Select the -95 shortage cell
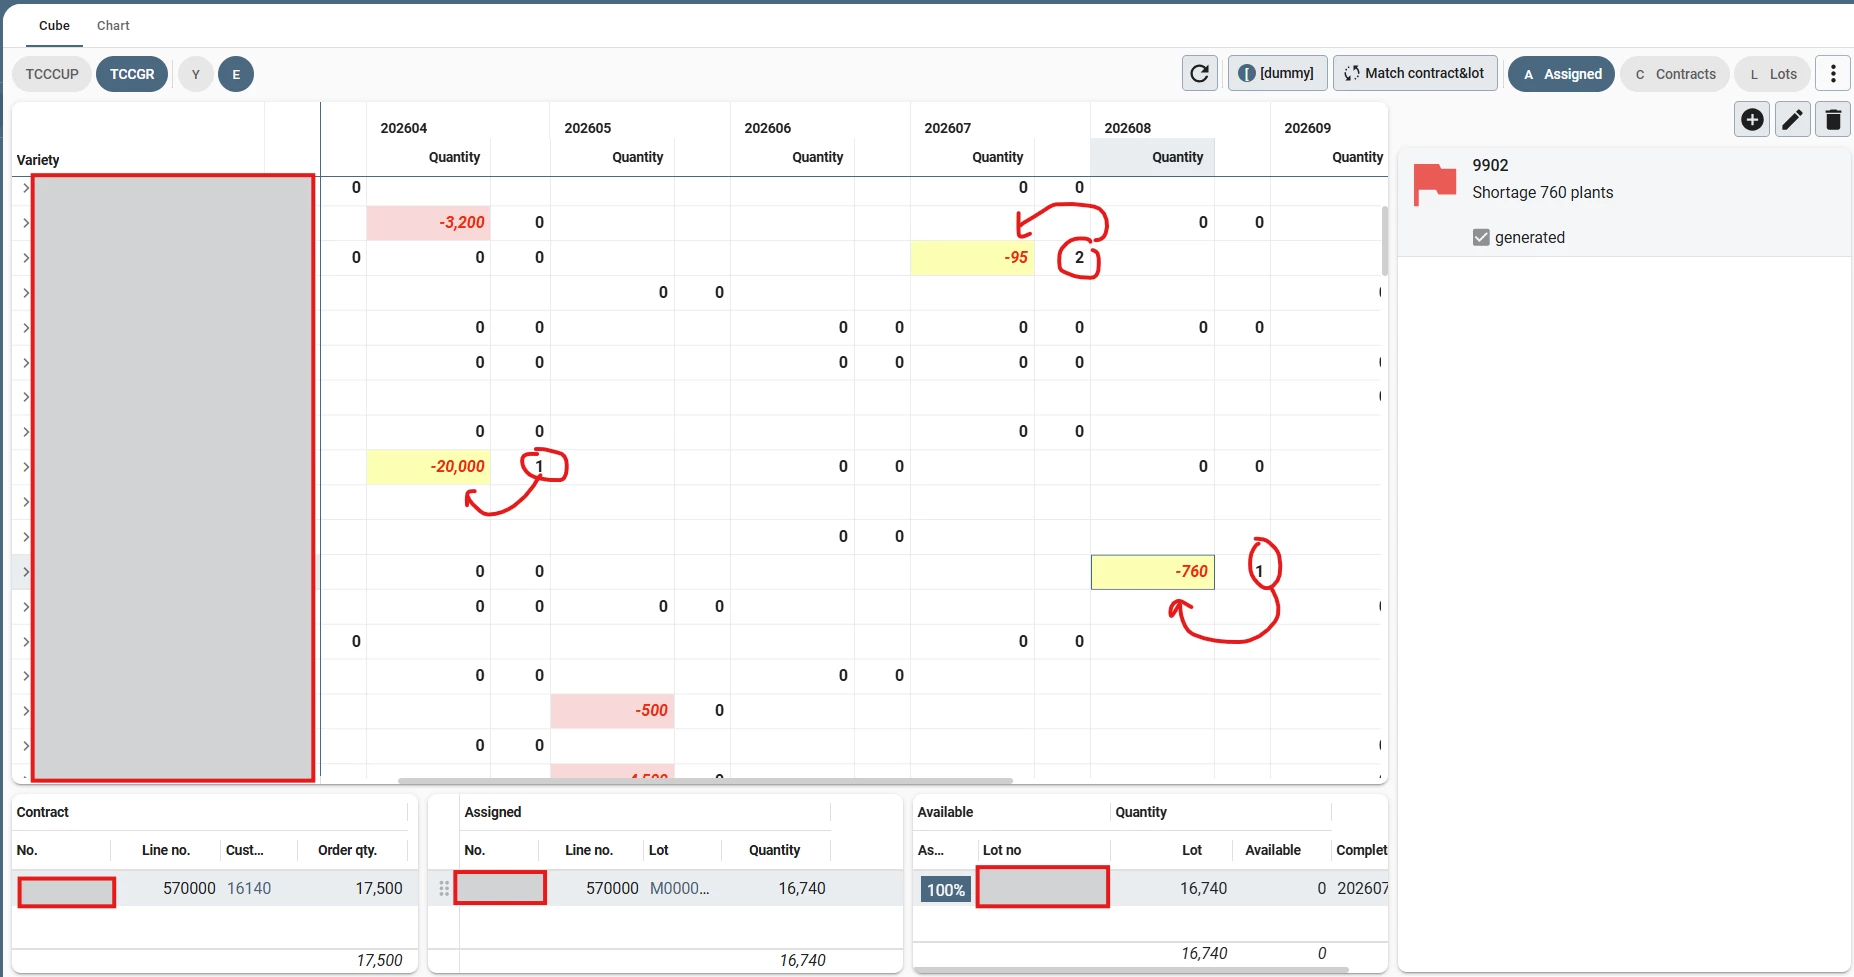Viewport: 1854px width, 977px height. click(972, 257)
